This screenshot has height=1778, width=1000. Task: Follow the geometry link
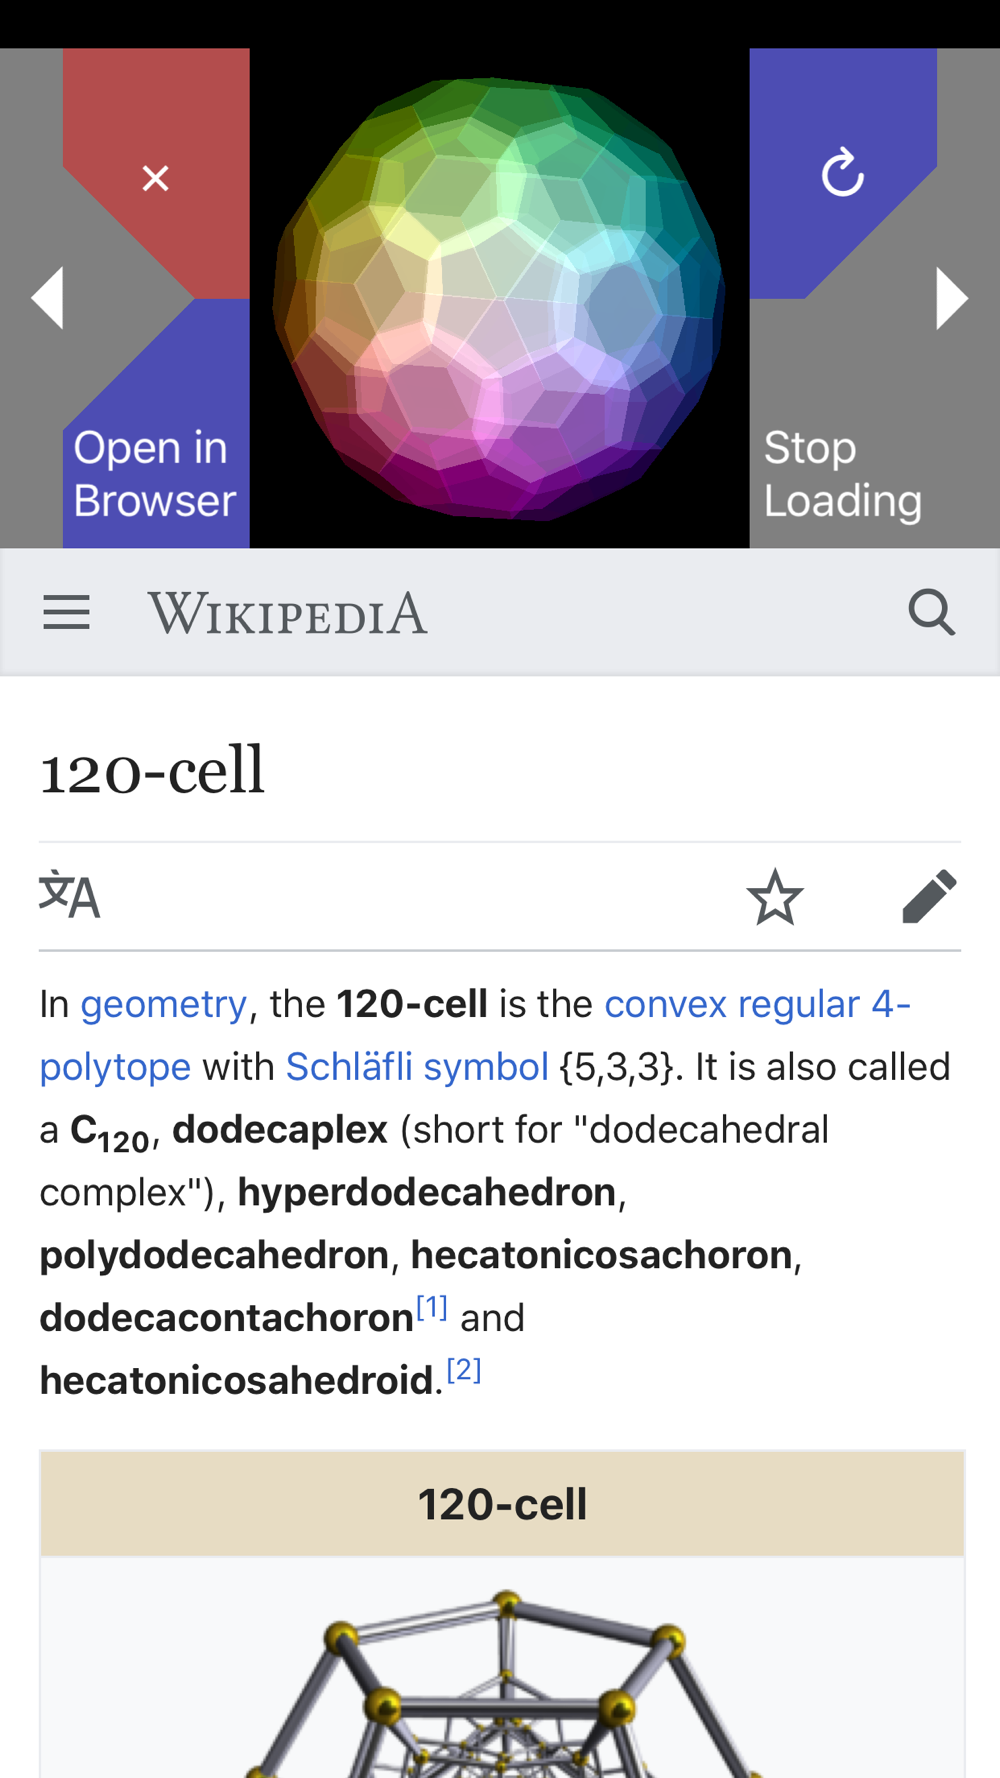163,1004
